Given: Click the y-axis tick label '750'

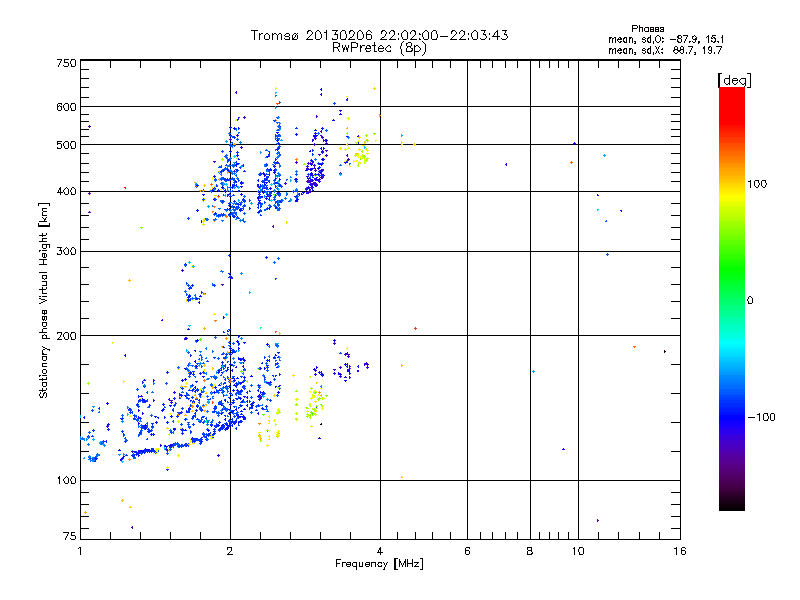Looking at the screenshot, I should click(x=66, y=63).
